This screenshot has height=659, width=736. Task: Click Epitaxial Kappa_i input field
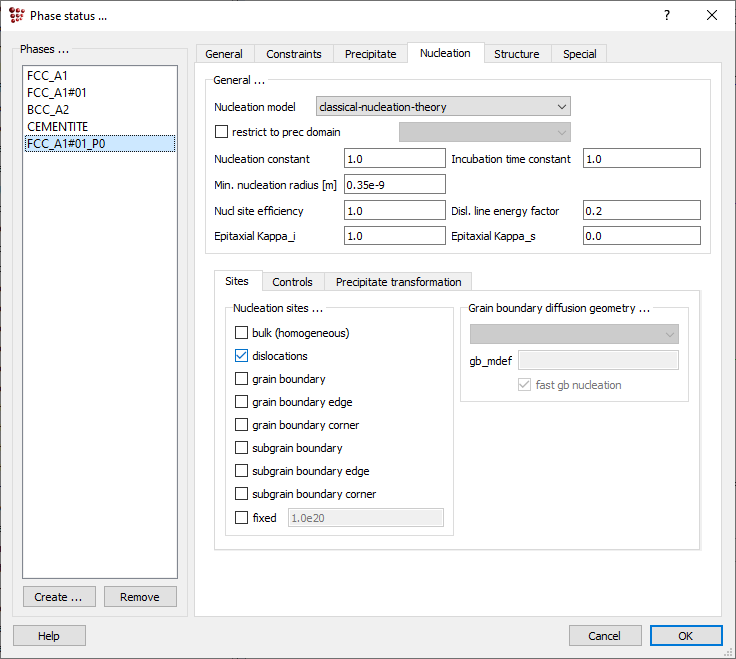(x=395, y=236)
